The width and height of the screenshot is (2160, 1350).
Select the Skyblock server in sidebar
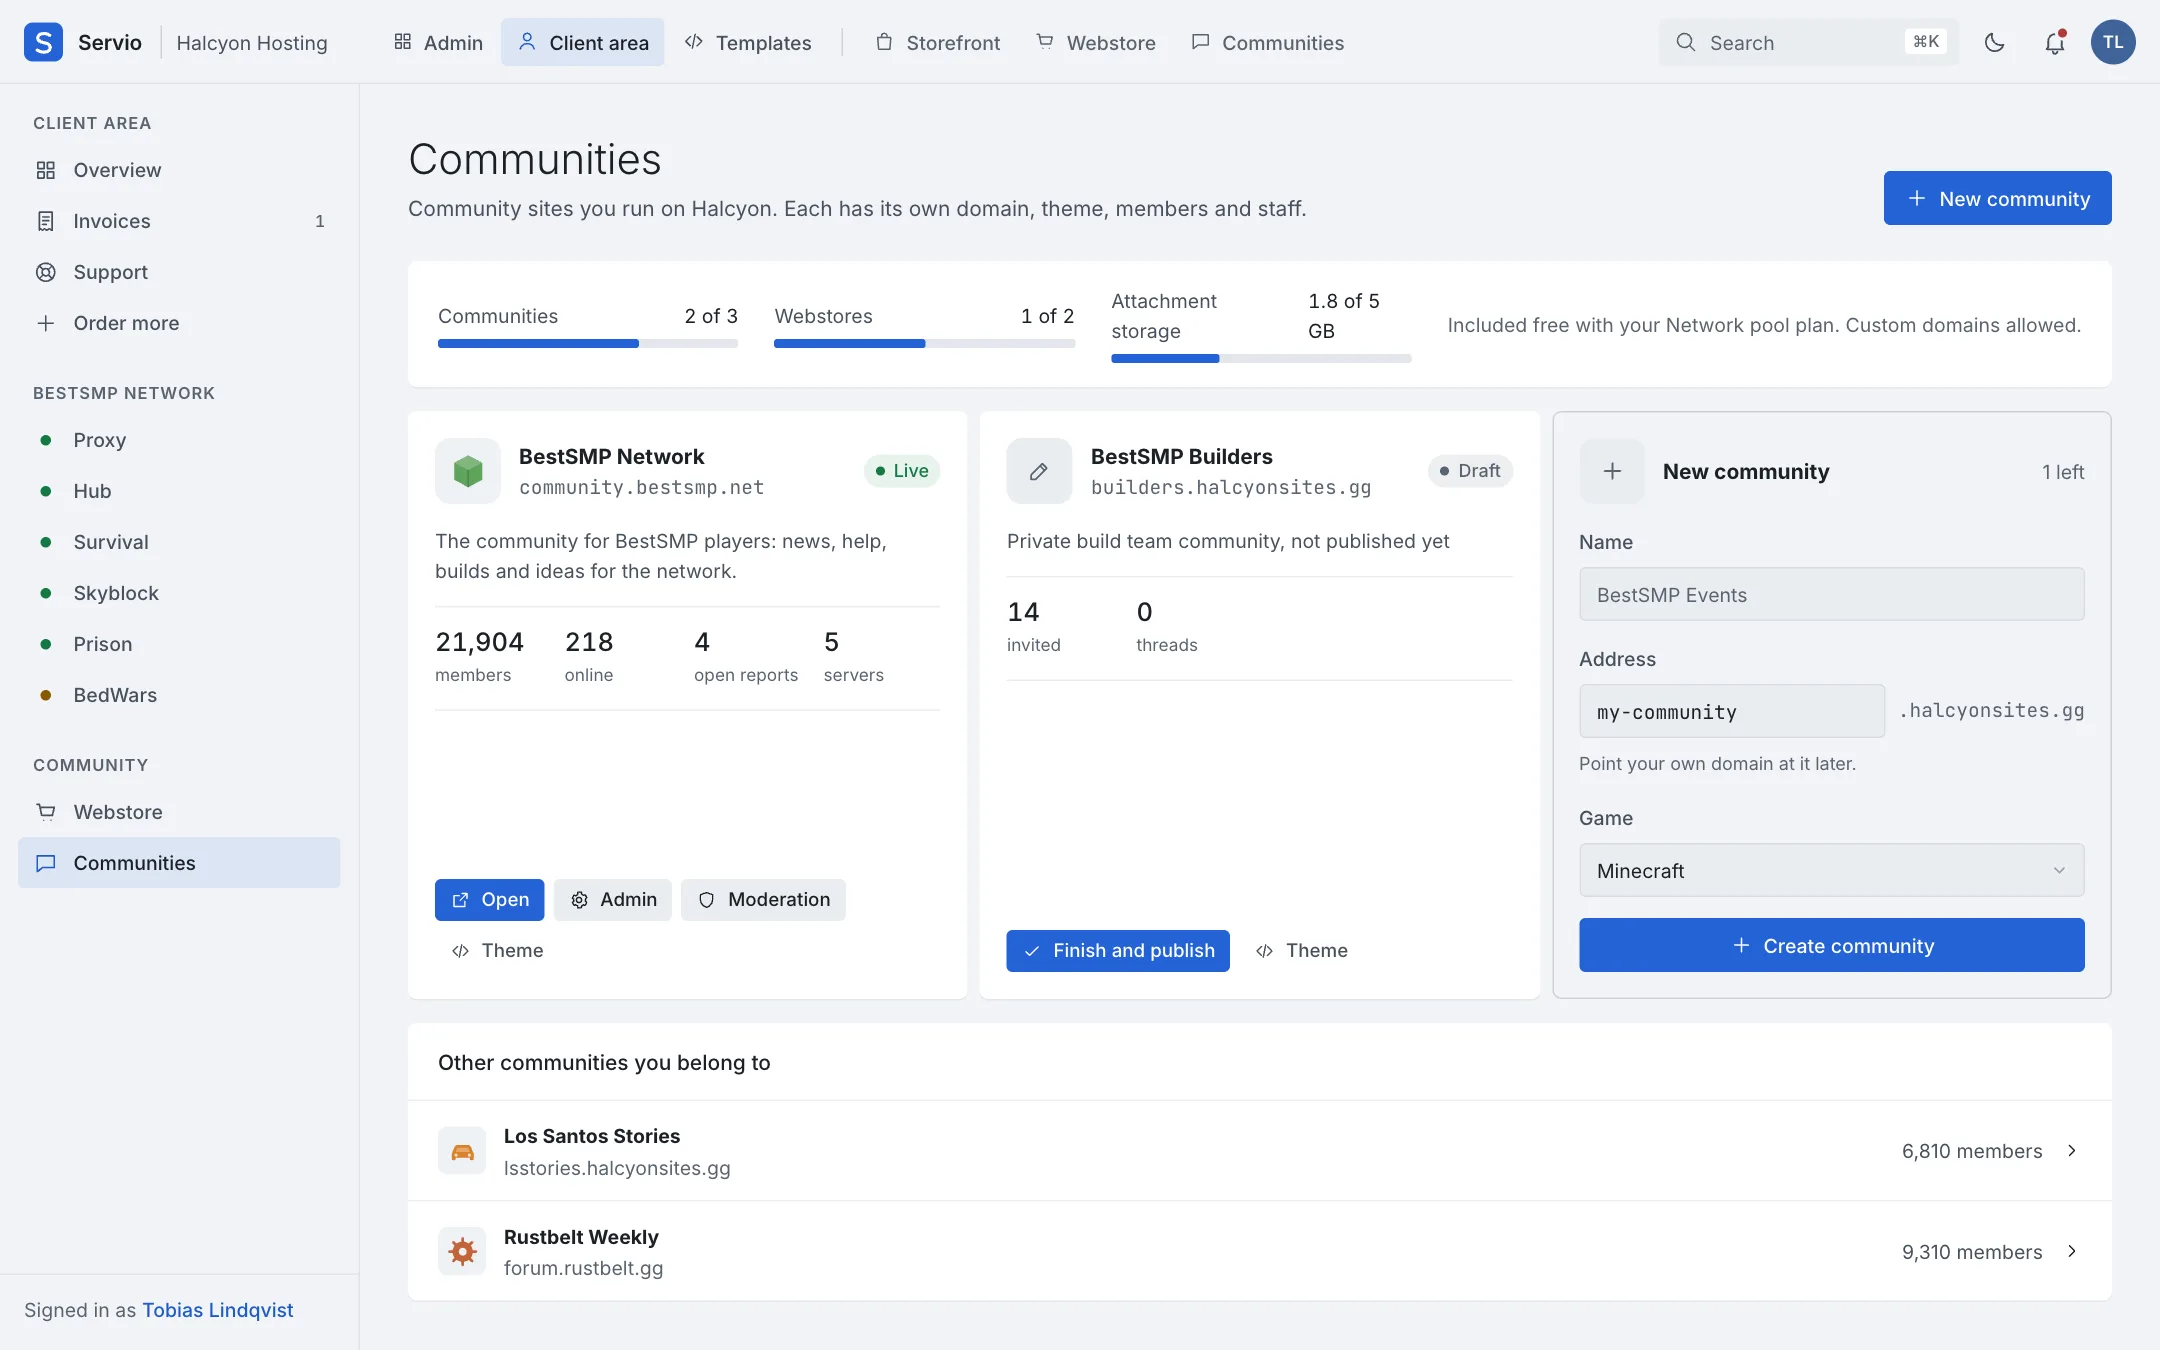(179, 593)
